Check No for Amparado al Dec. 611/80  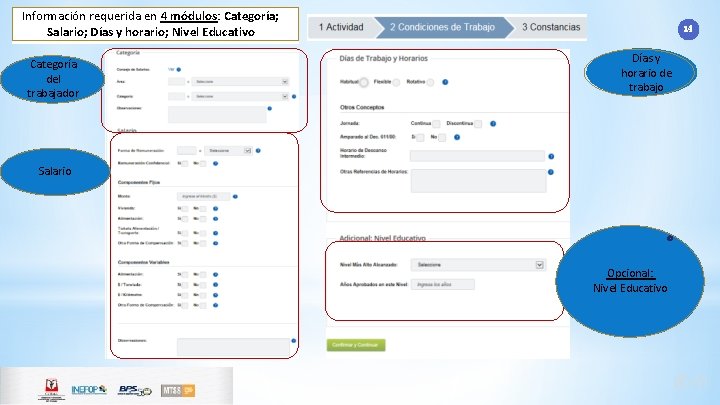pyautogui.click(x=442, y=137)
